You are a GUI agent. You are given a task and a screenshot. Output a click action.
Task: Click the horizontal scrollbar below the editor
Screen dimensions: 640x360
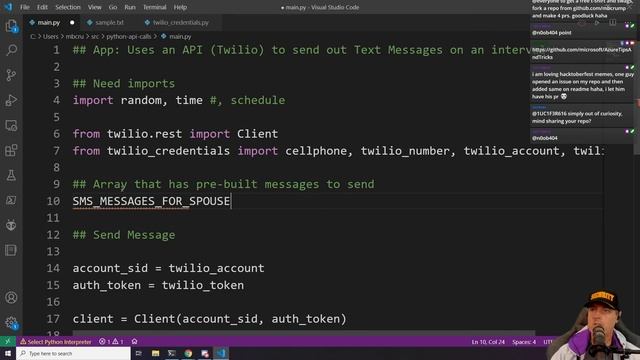pos(304,333)
